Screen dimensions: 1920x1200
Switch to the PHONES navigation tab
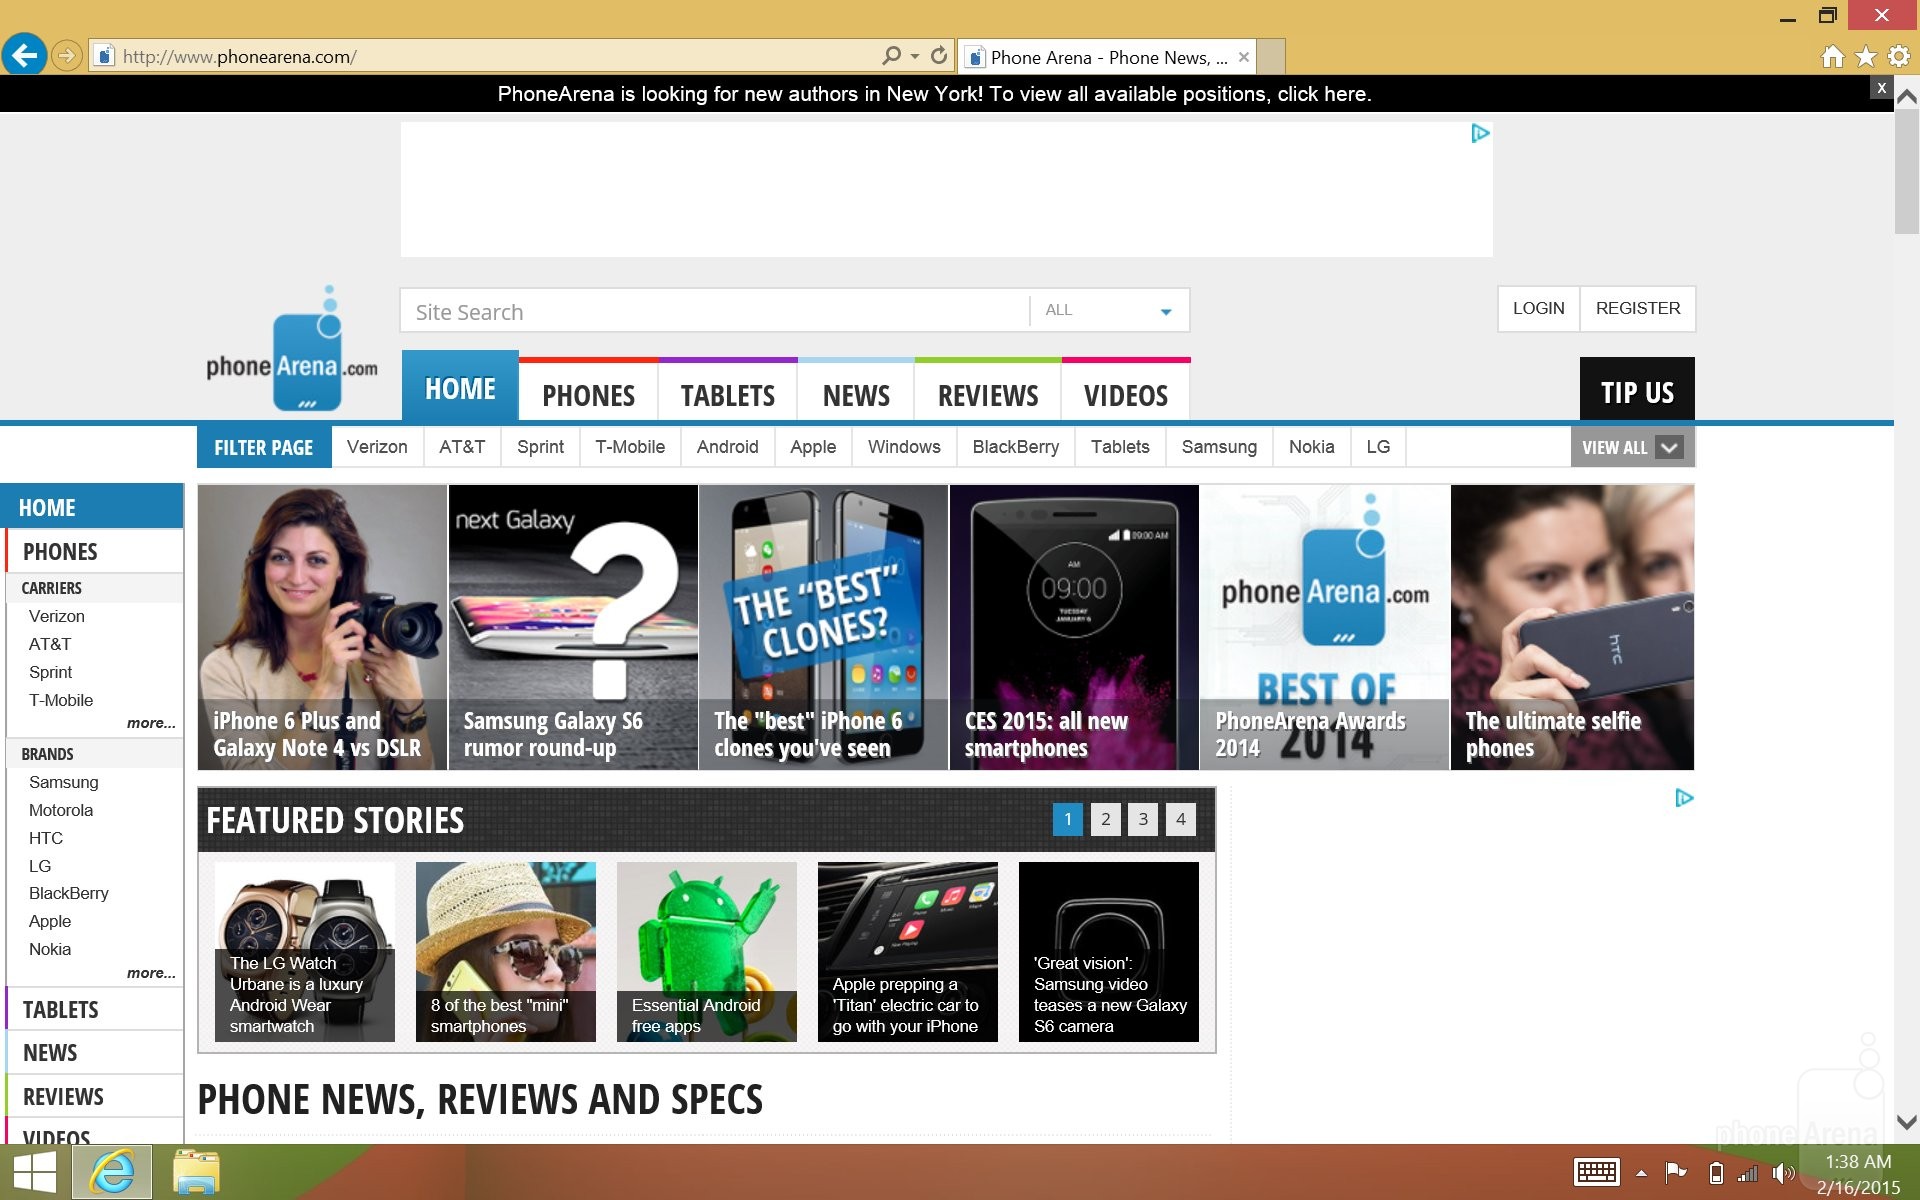click(588, 395)
